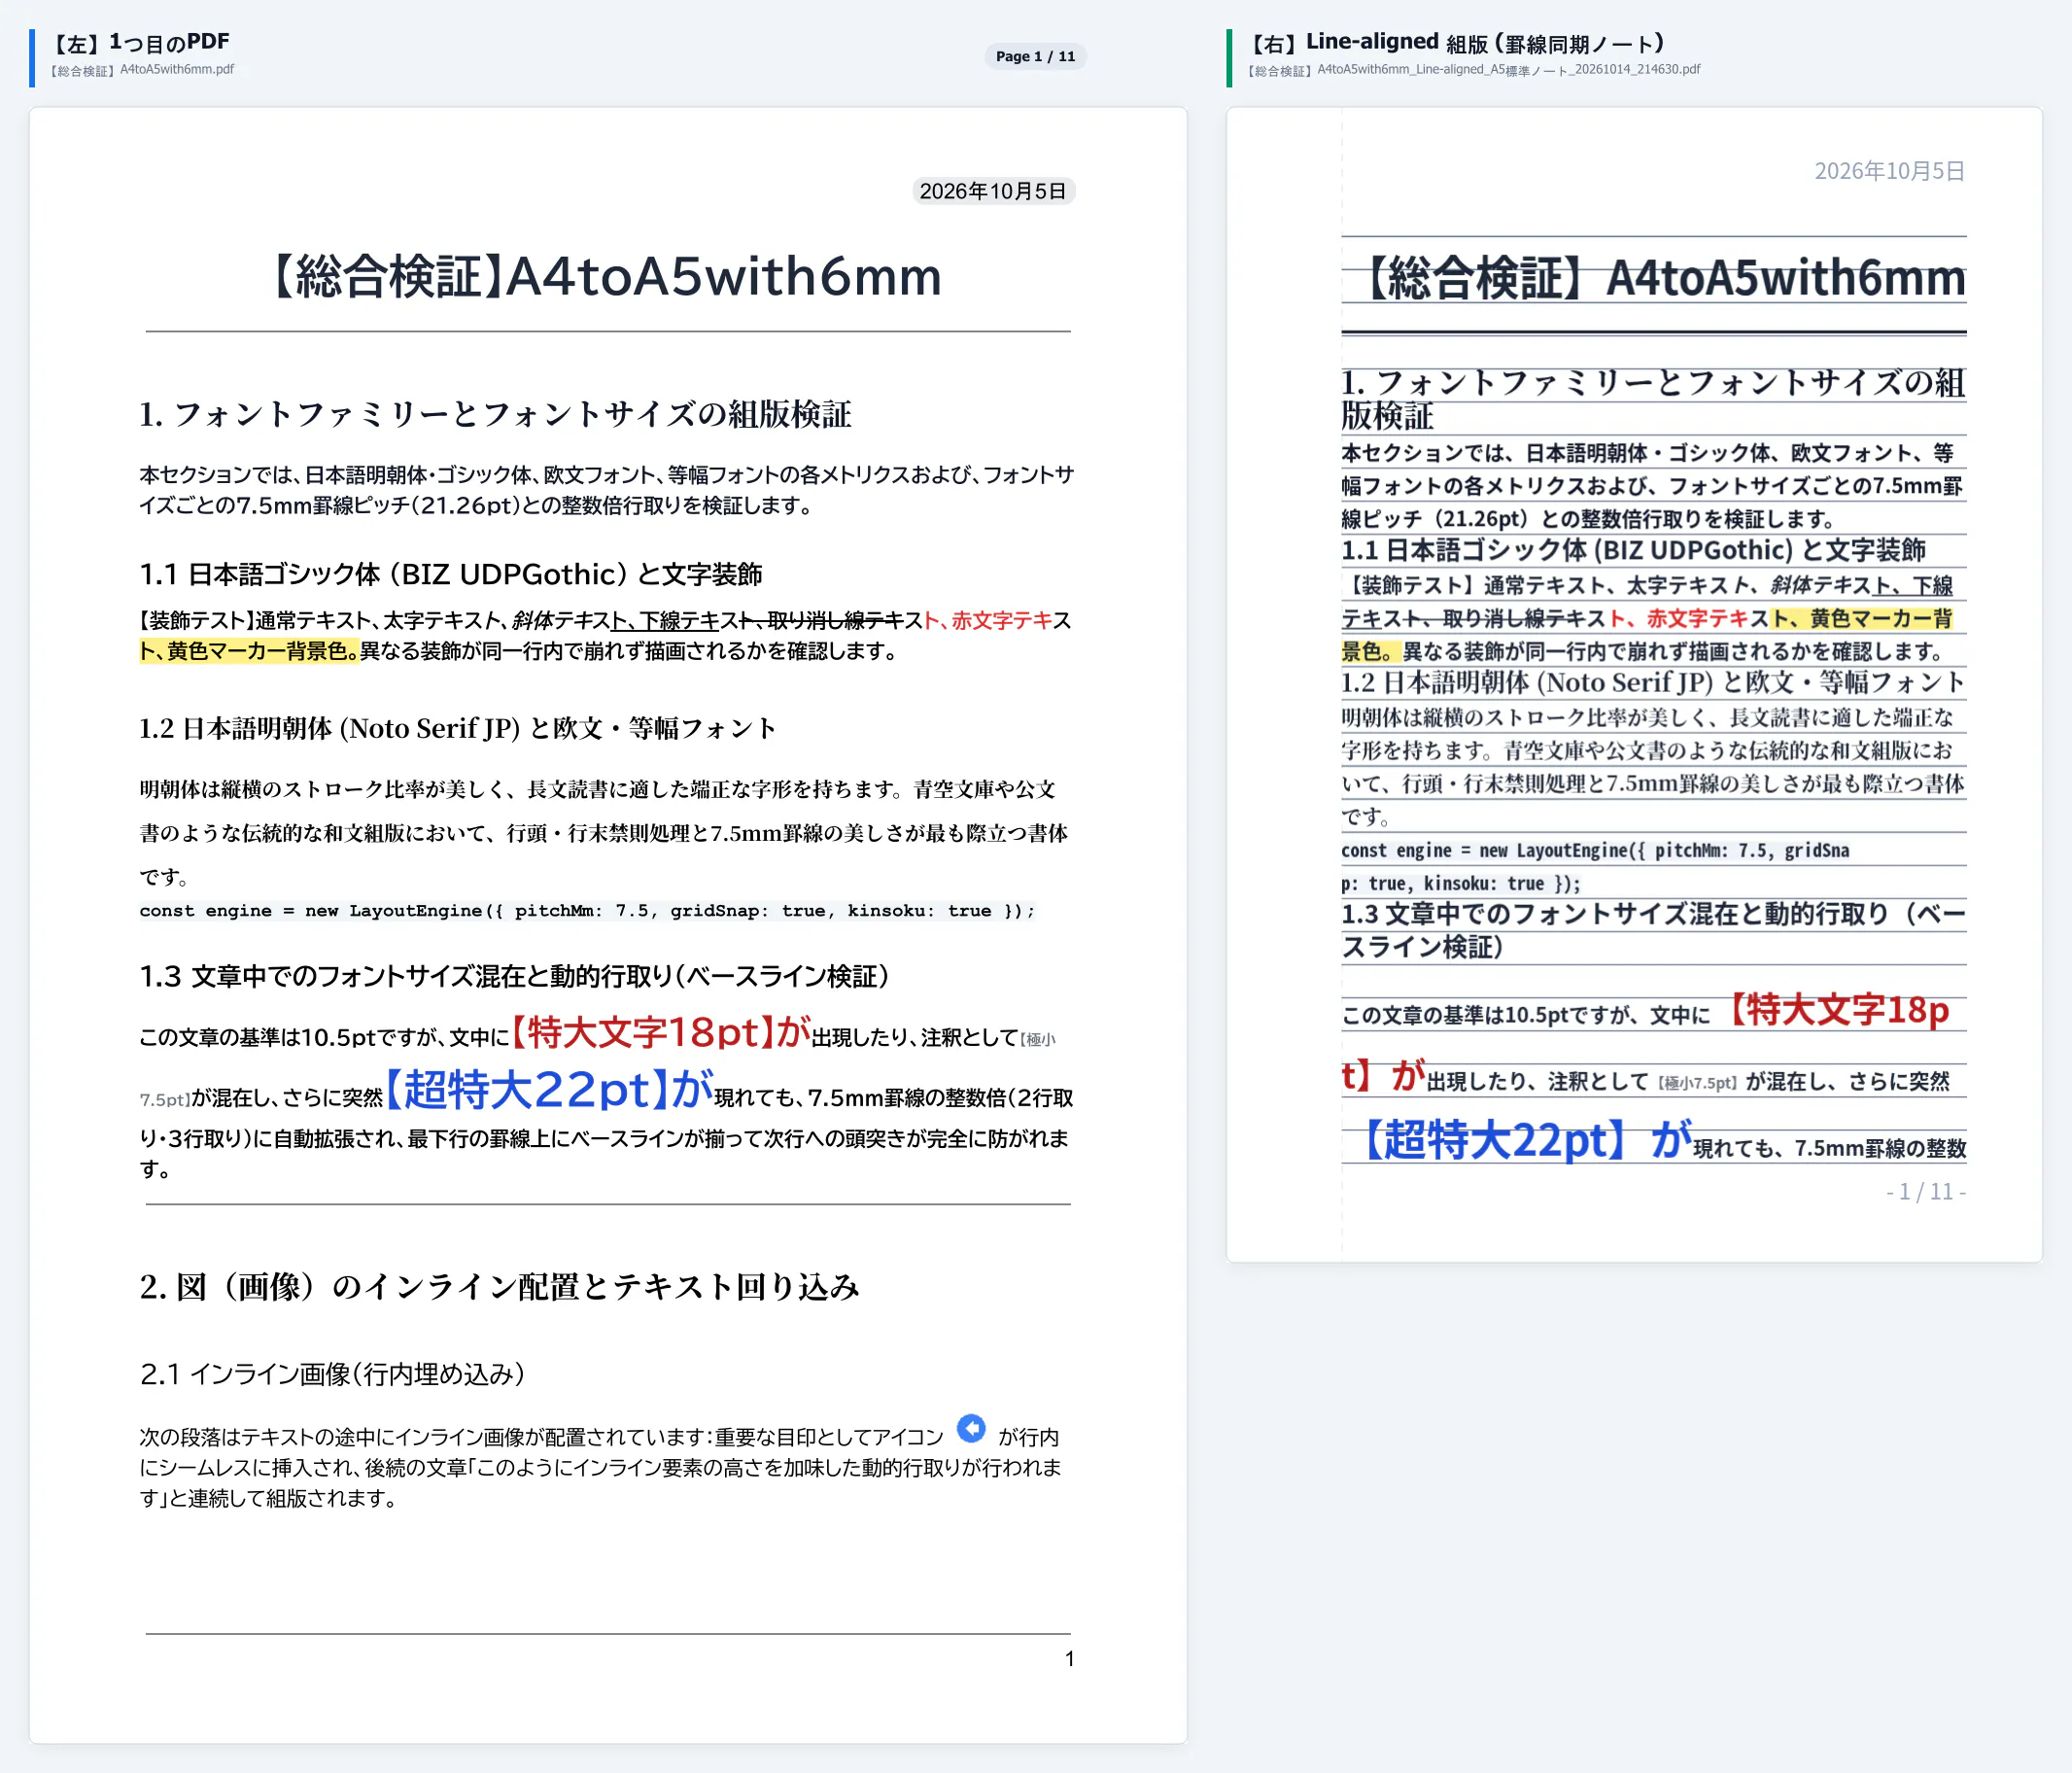Click heading 1.1 日本語ゴシック体 in right PDF
The height and width of the screenshot is (1773, 2072).
tap(1633, 550)
